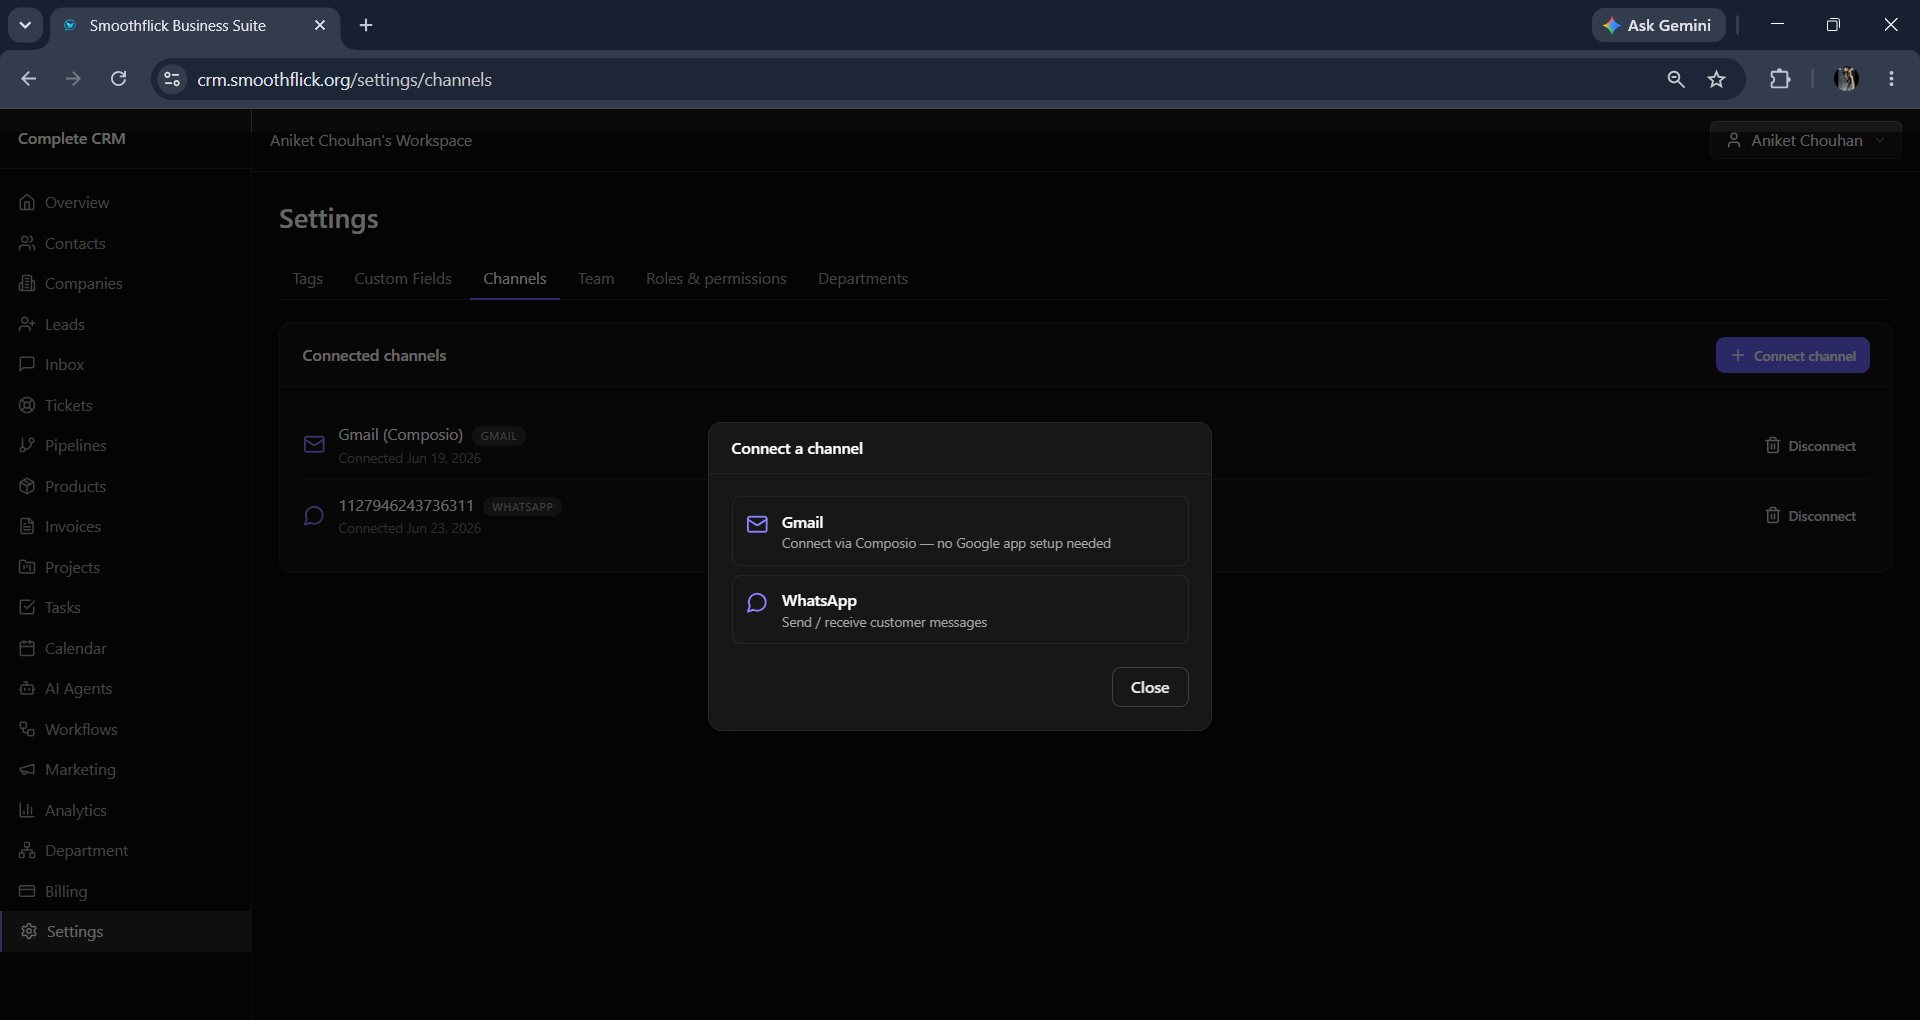Click the Complete CRM logo text

[72, 139]
